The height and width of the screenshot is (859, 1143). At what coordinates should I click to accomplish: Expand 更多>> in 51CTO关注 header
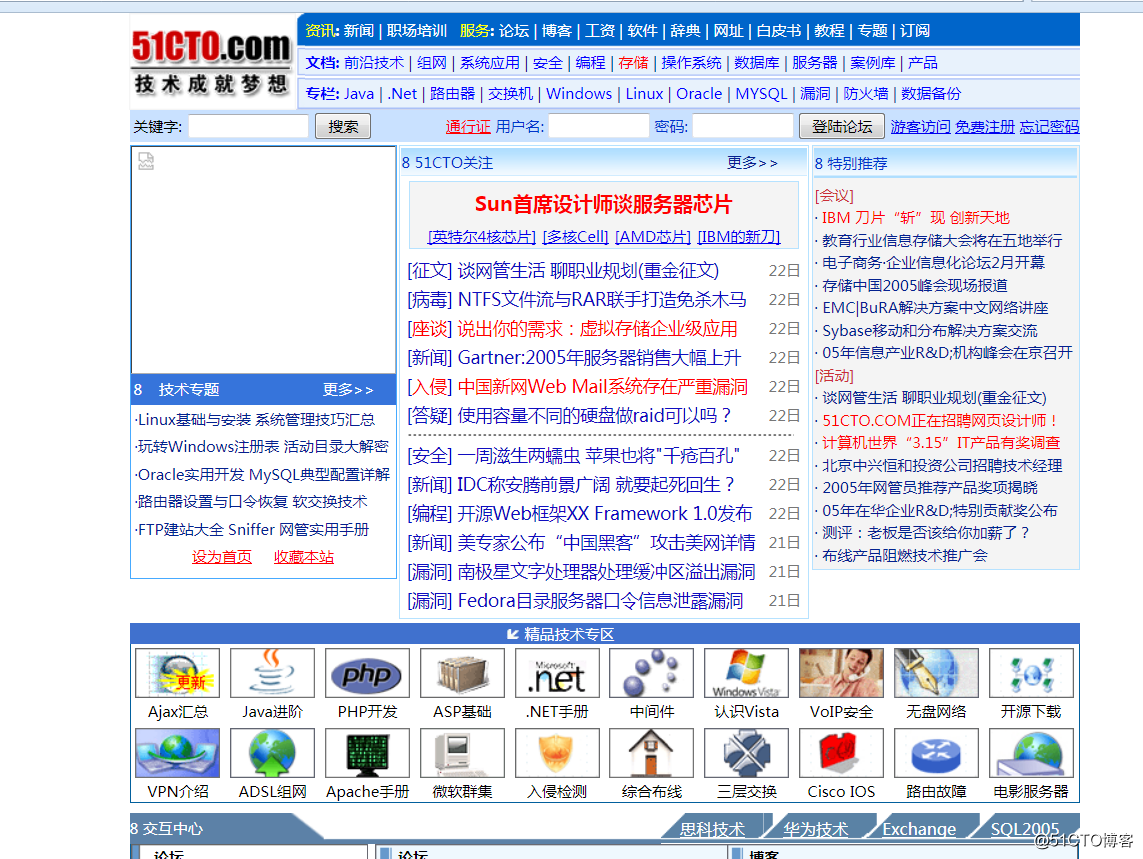click(x=752, y=163)
